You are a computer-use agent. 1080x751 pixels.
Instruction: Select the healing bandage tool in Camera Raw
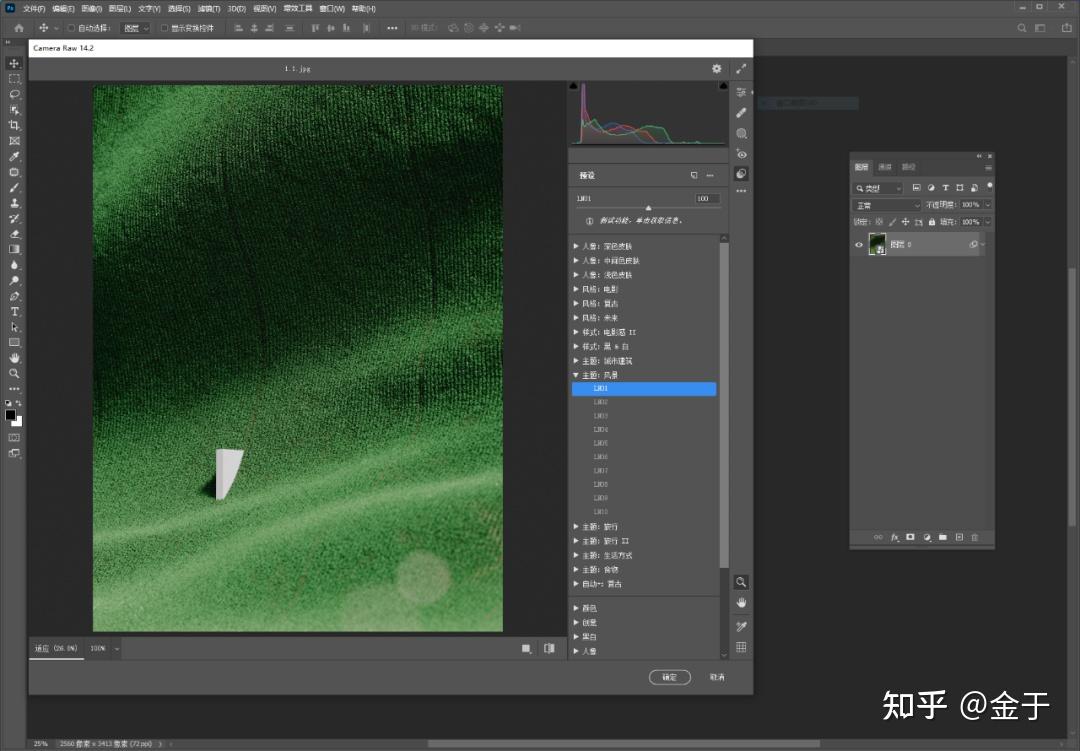point(741,112)
